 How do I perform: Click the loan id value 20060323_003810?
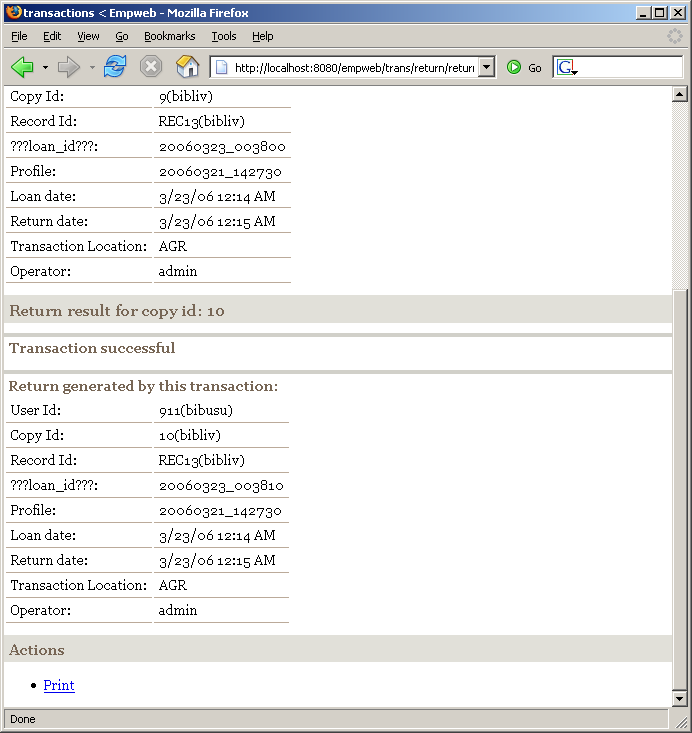[221, 485]
